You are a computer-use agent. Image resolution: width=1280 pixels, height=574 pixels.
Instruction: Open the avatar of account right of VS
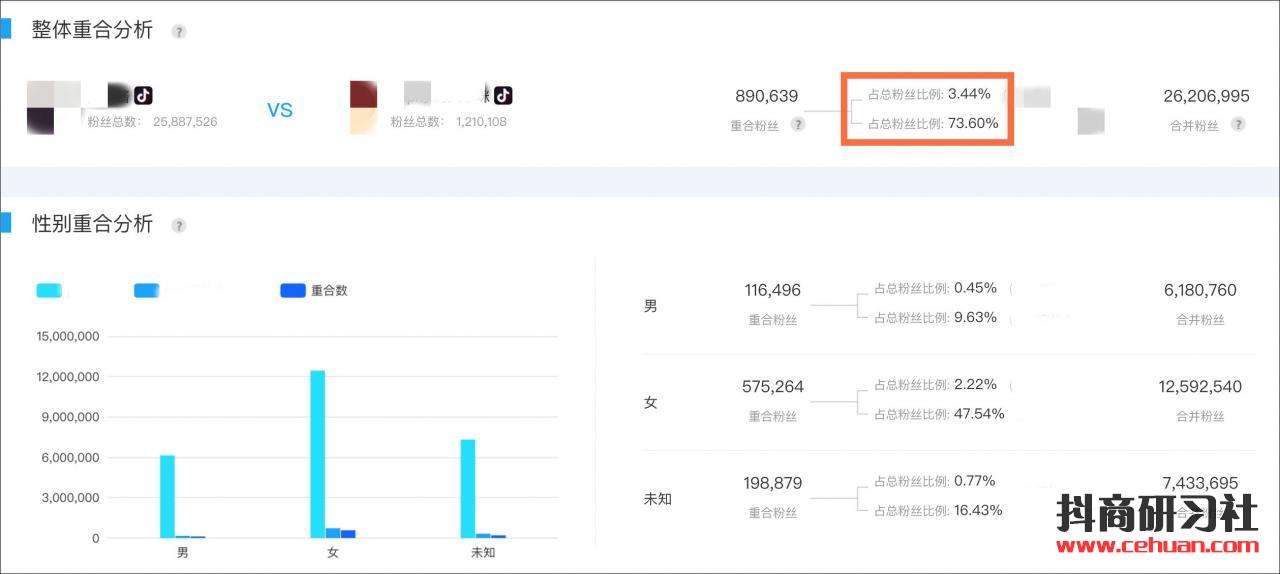[x=364, y=108]
